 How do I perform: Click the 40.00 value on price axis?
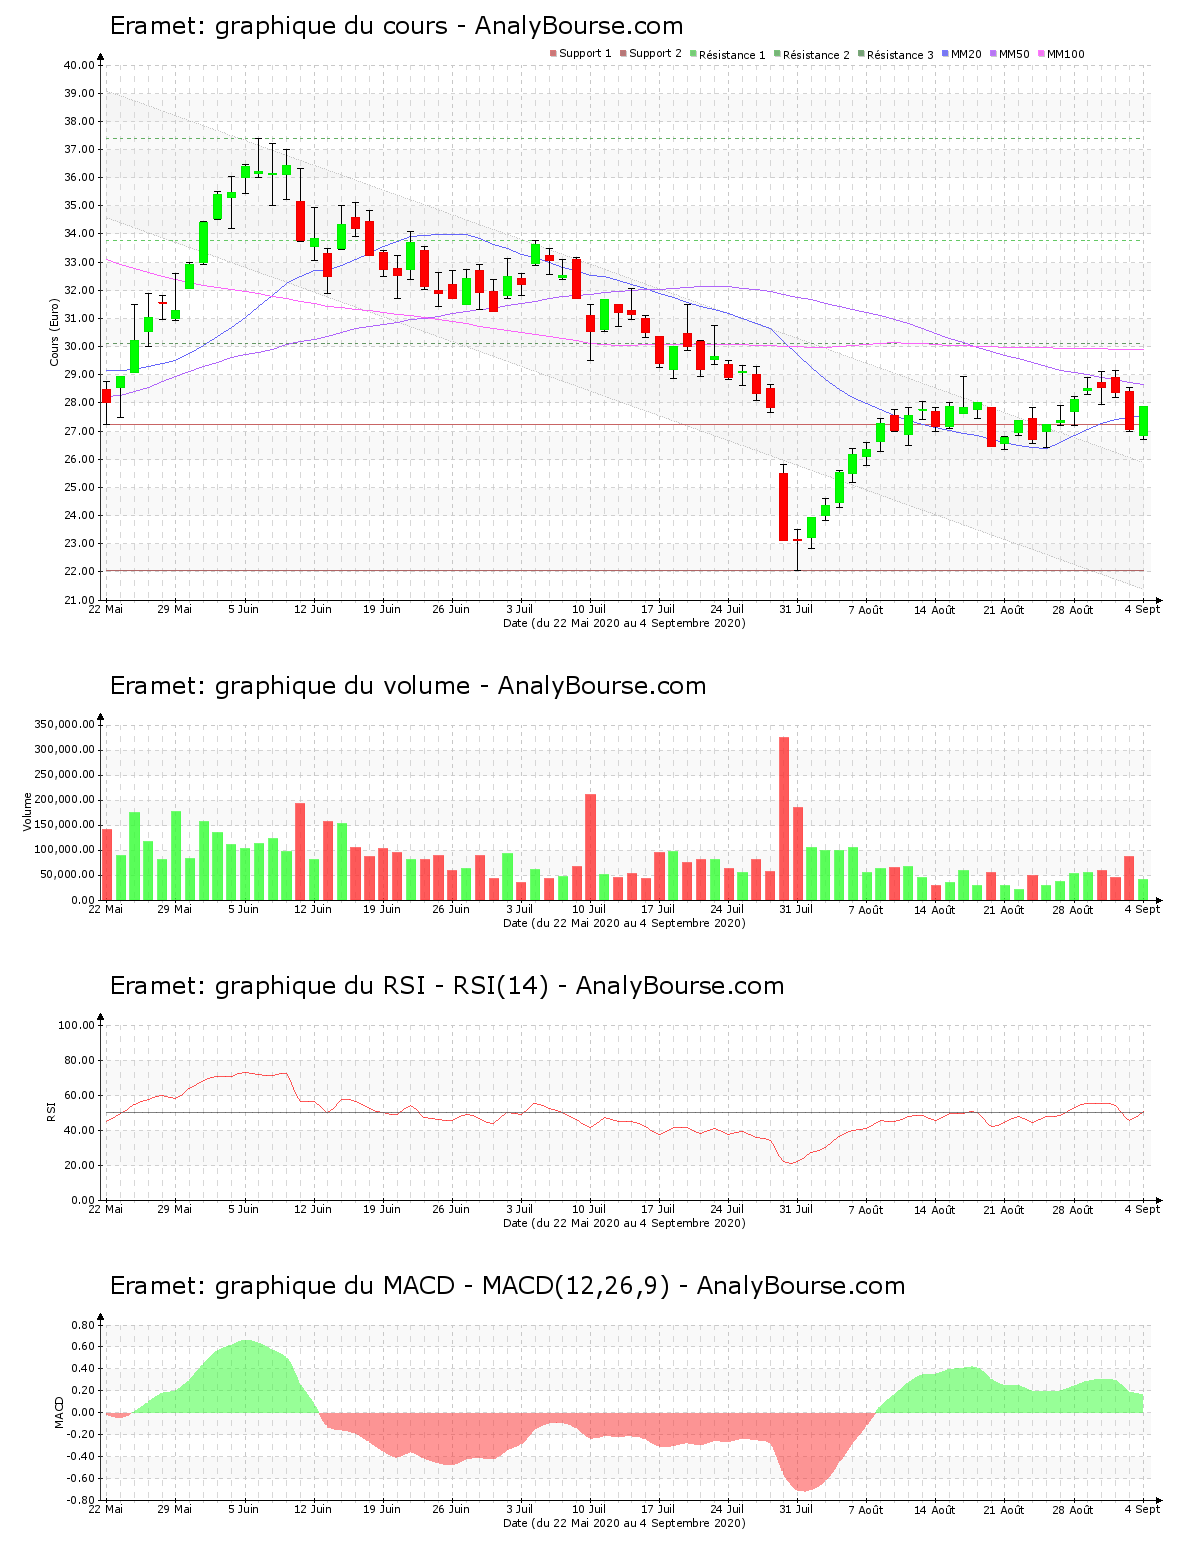pyautogui.click(x=79, y=65)
